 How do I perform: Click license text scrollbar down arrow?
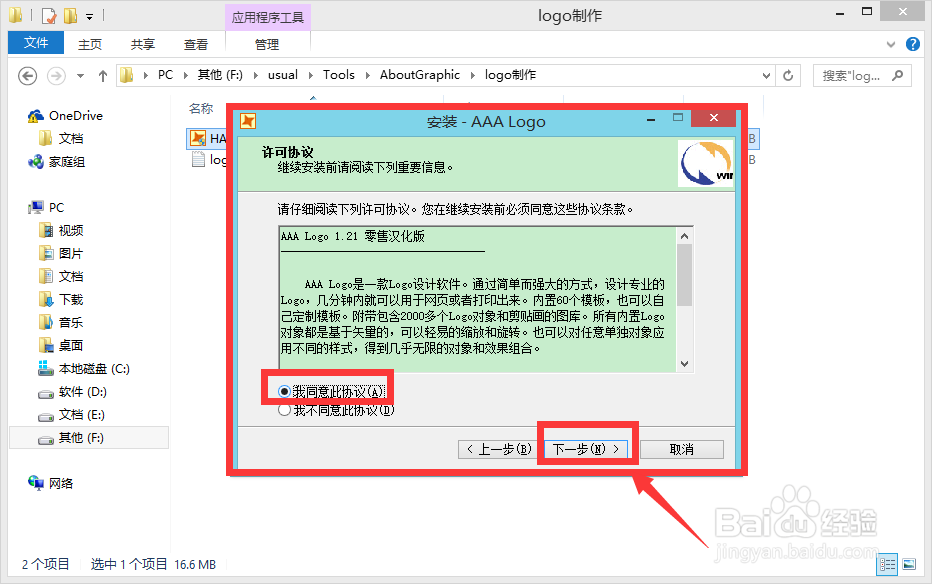pos(685,364)
